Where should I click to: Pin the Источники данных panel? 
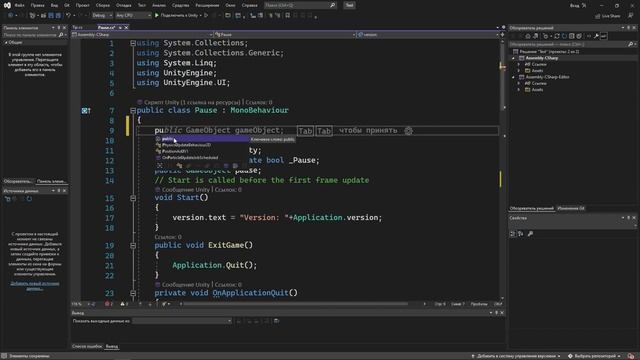click(x=59, y=191)
